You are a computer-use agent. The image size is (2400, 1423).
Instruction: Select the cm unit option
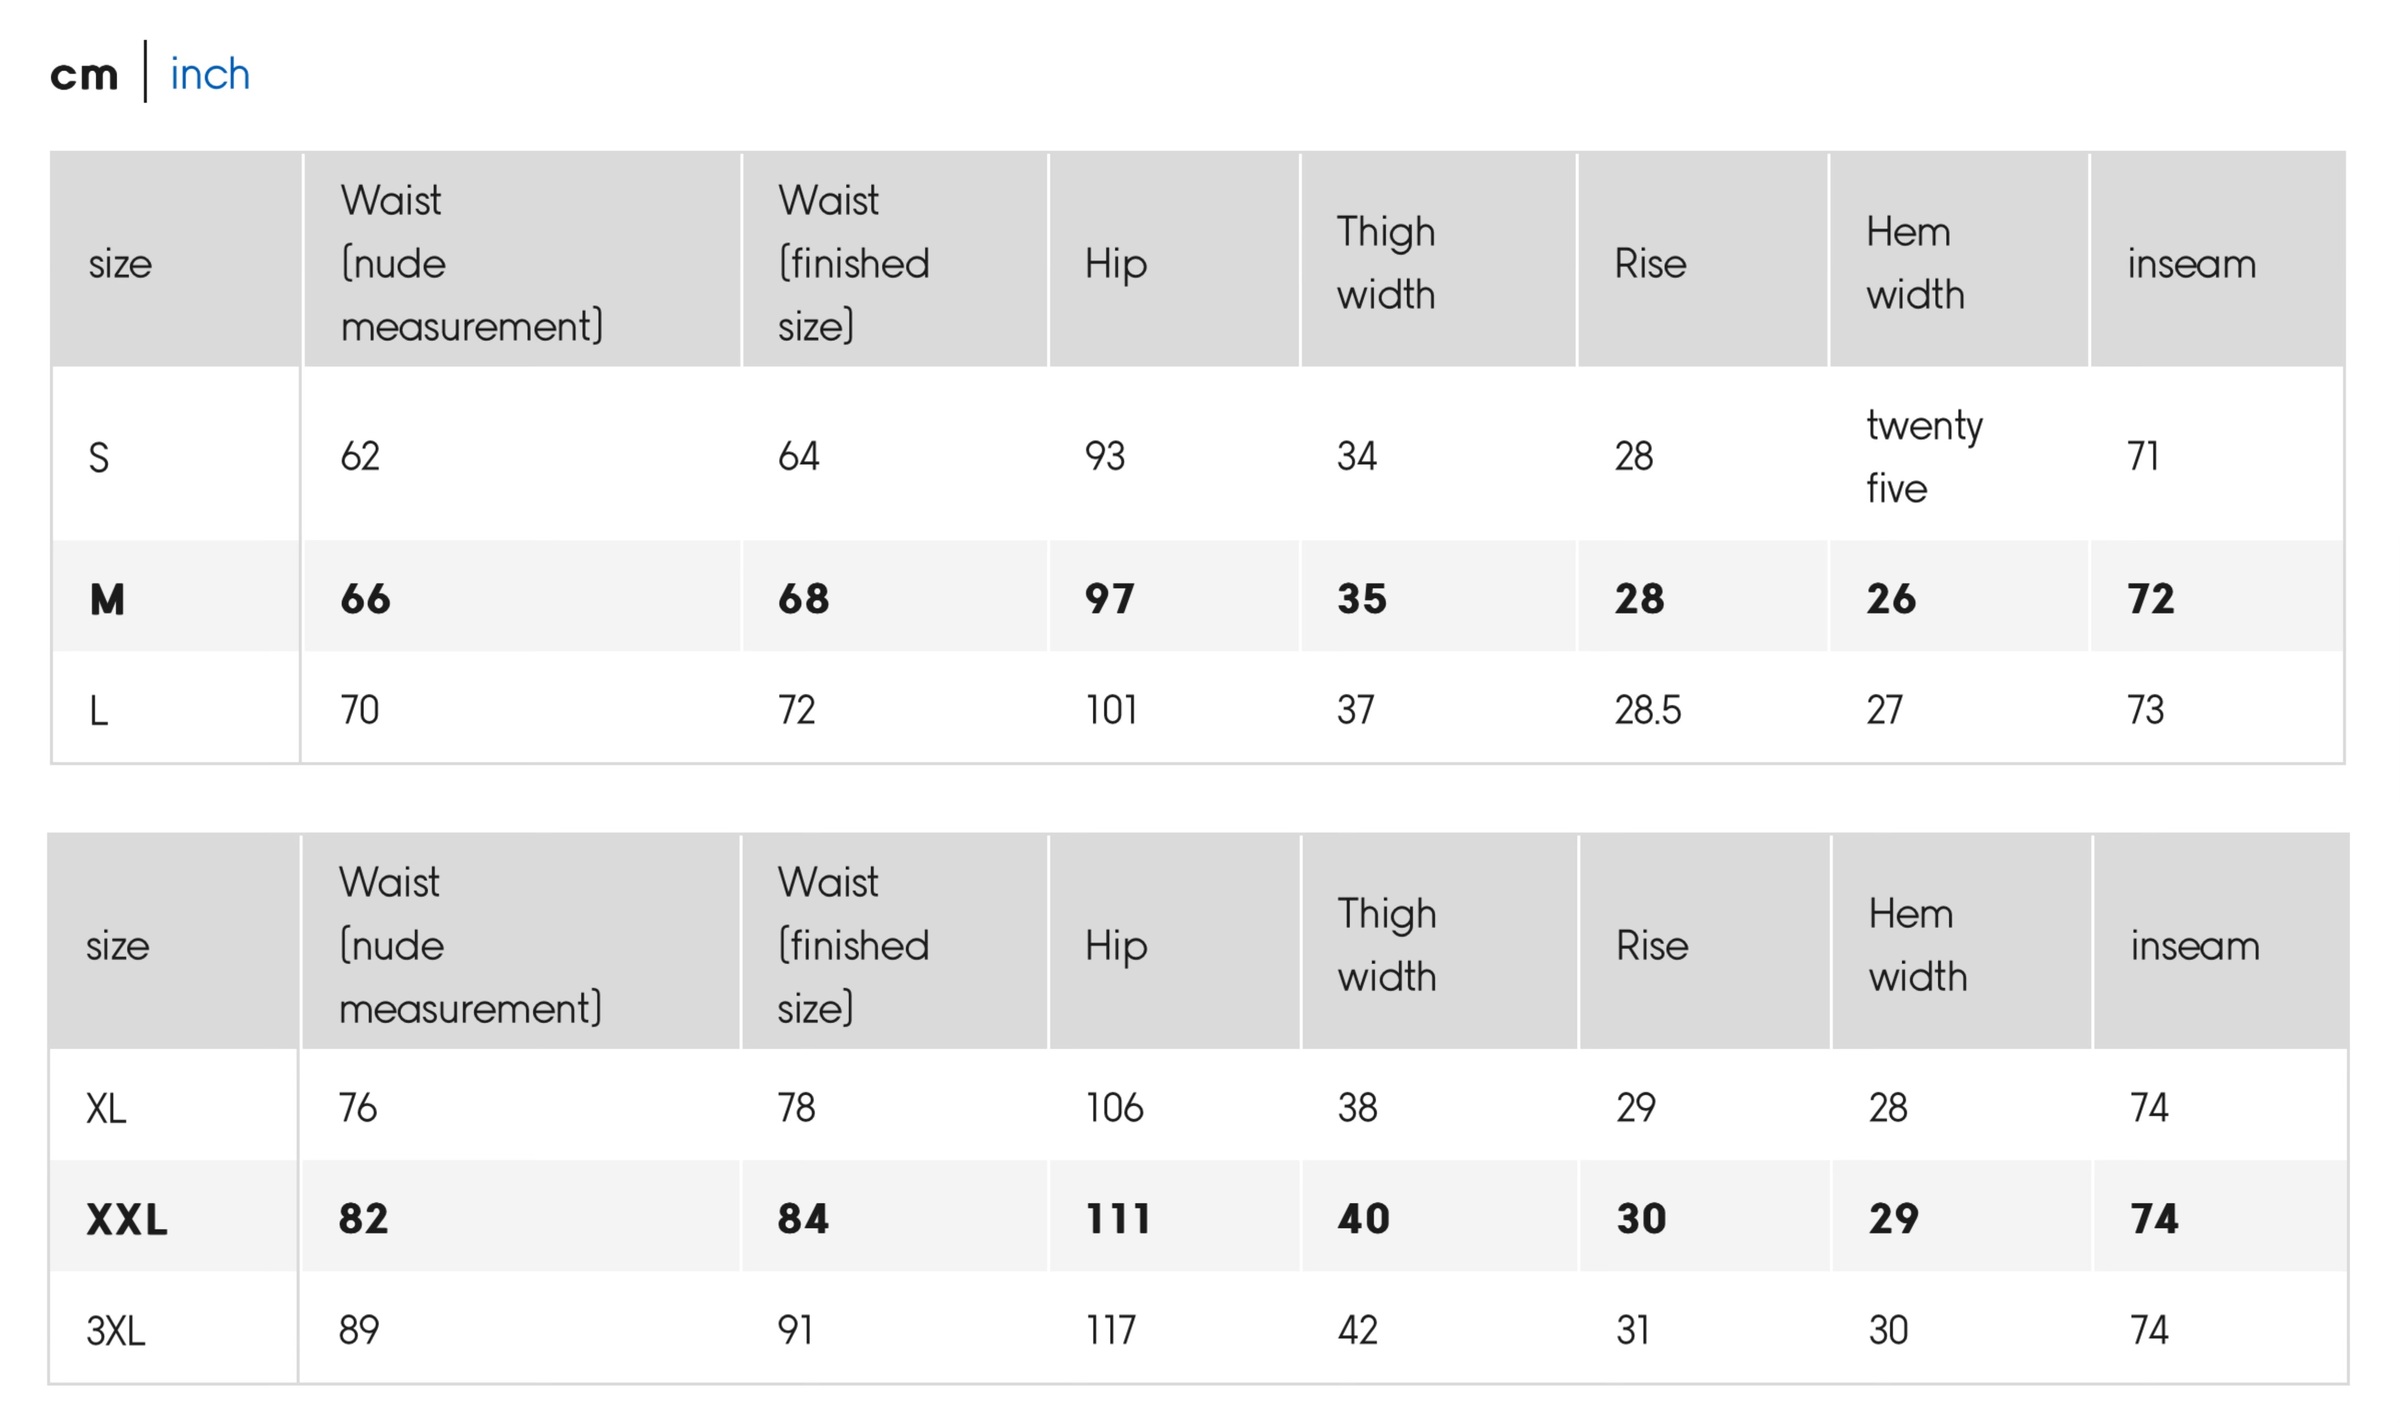(x=84, y=74)
